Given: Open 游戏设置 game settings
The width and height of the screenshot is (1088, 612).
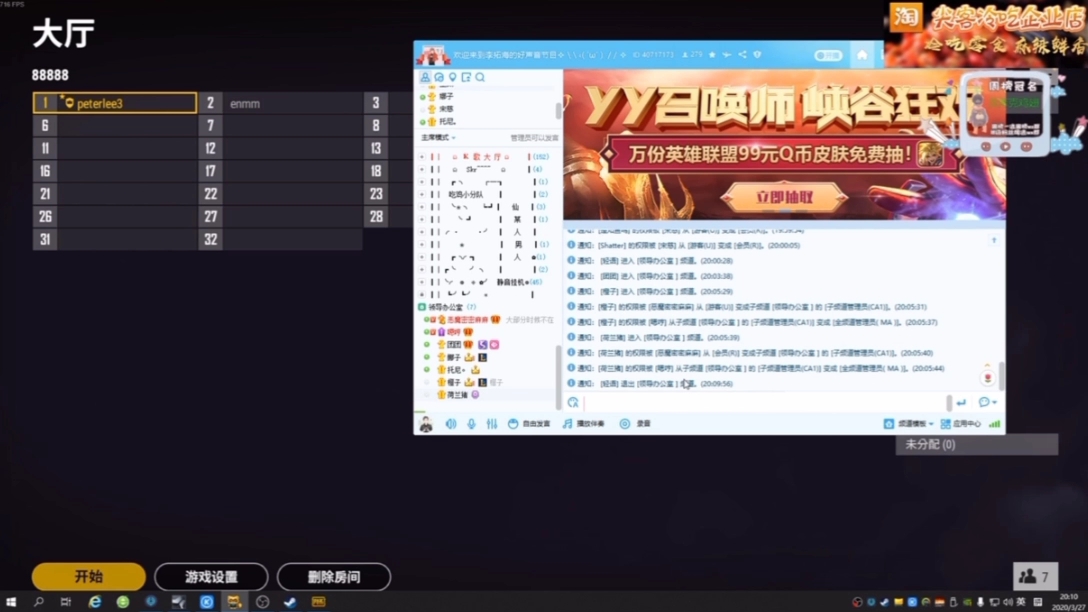Looking at the screenshot, I should pos(211,577).
